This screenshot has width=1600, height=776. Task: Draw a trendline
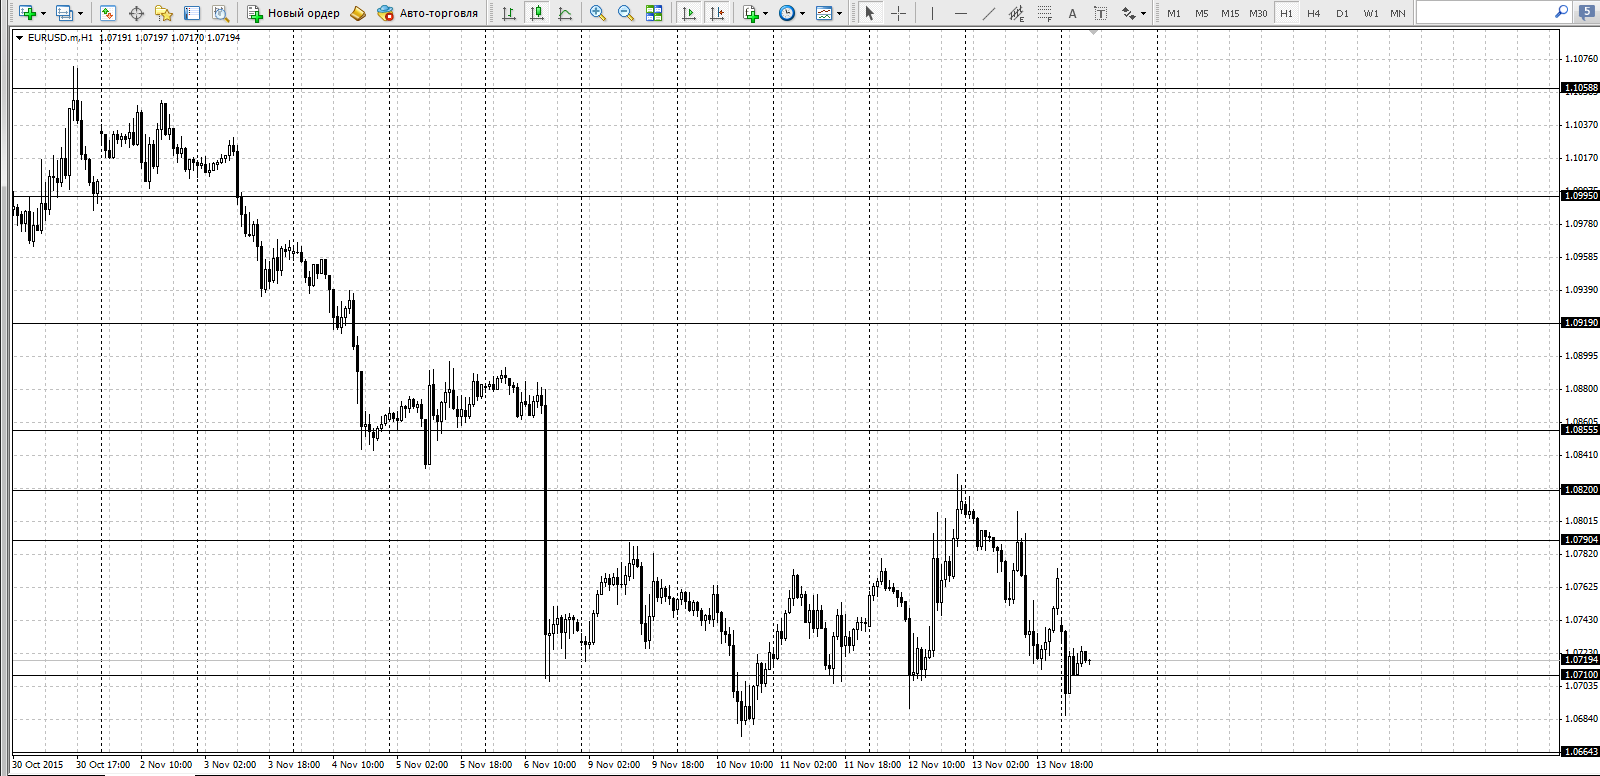989,13
